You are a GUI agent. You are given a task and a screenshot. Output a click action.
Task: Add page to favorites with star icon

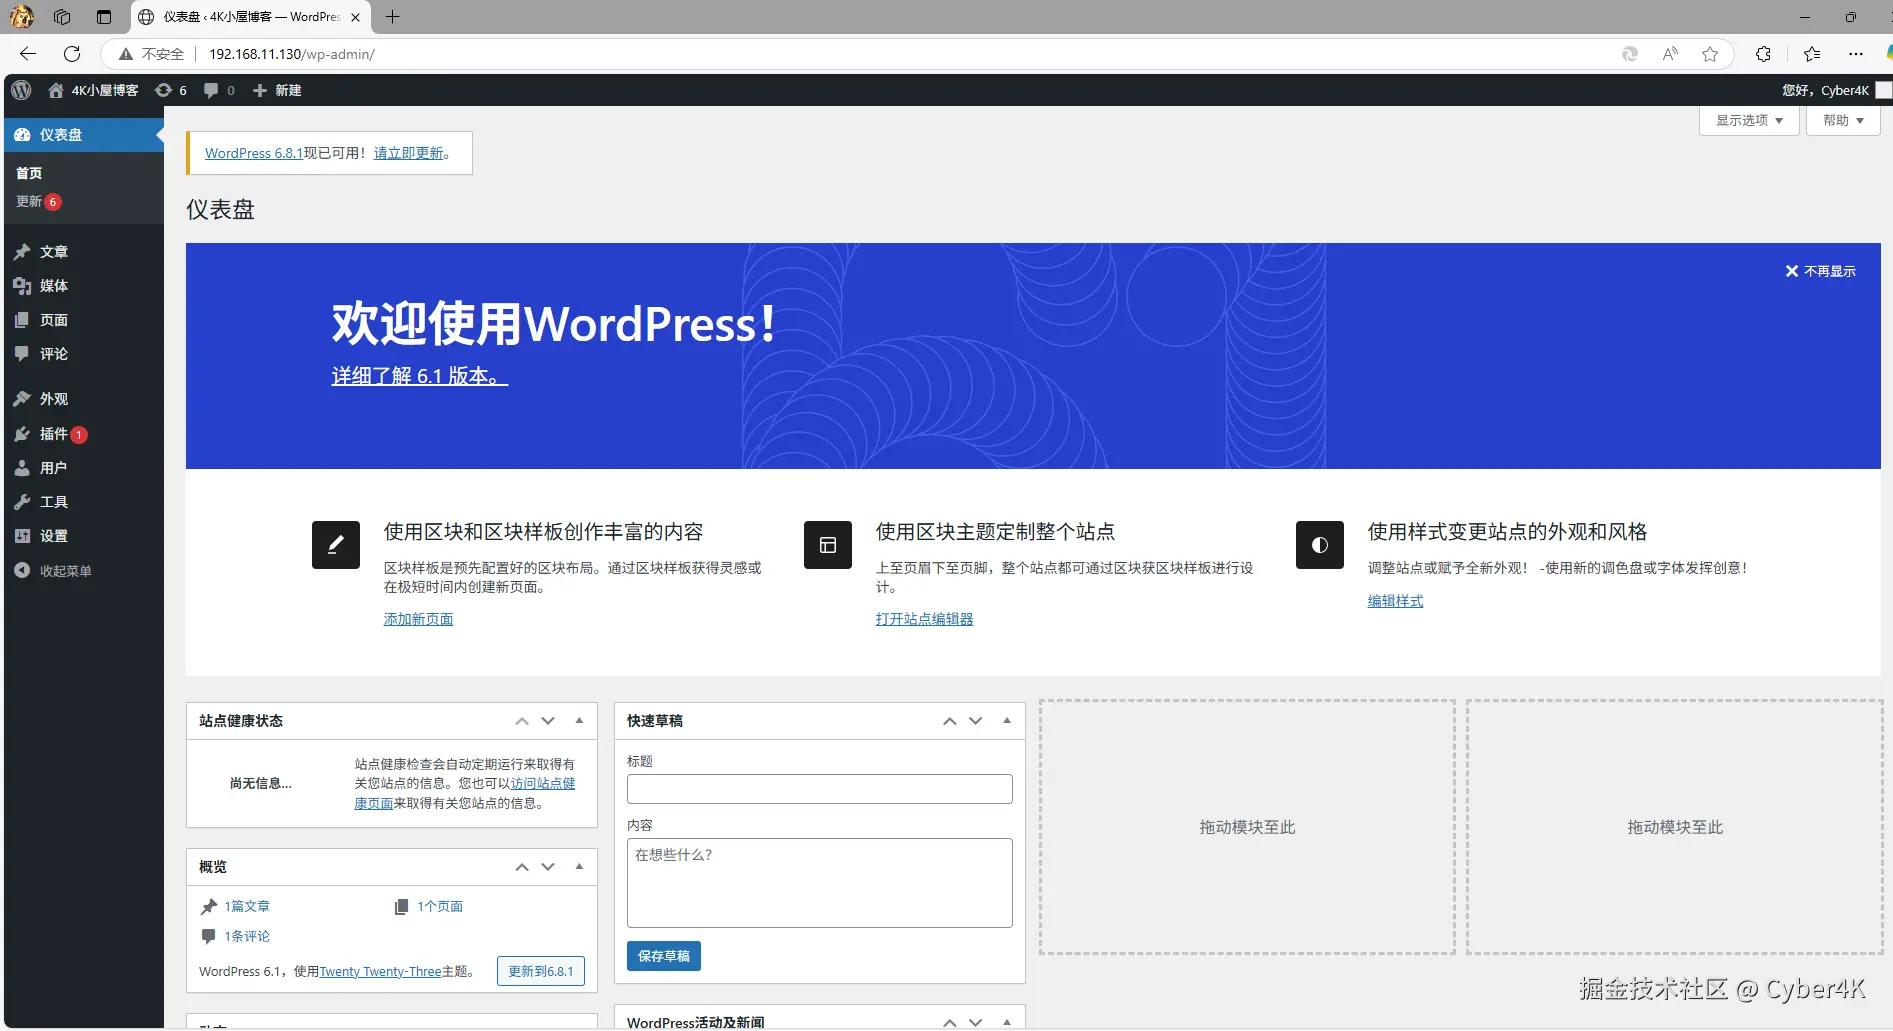[x=1710, y=54]
